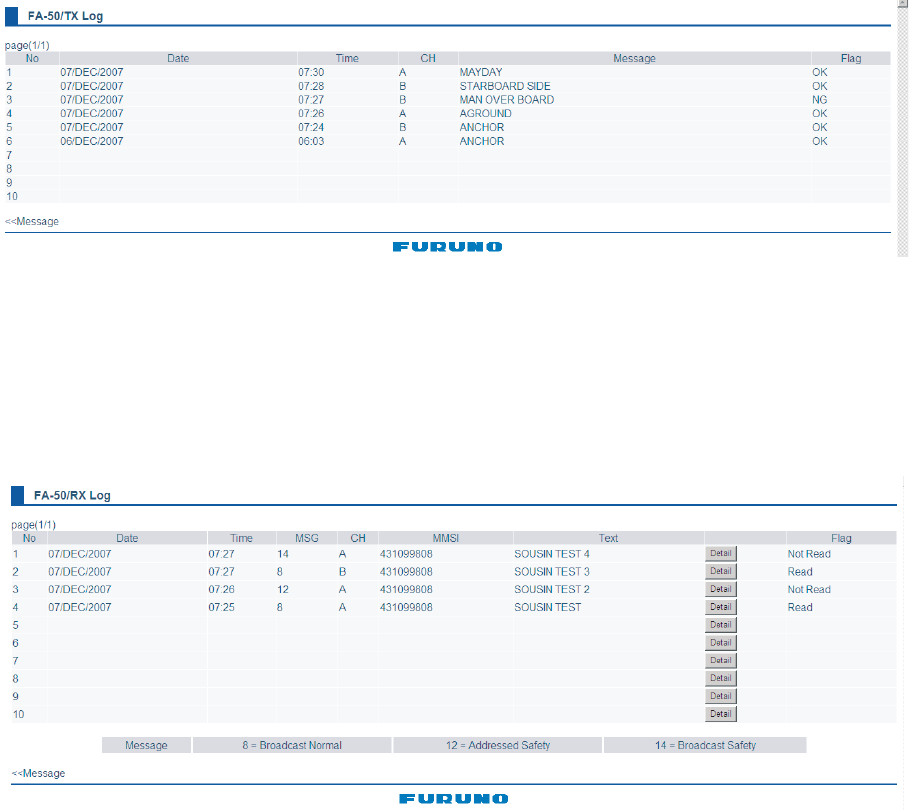Click OK flag of MAYDAY row

tap(820, 72)
